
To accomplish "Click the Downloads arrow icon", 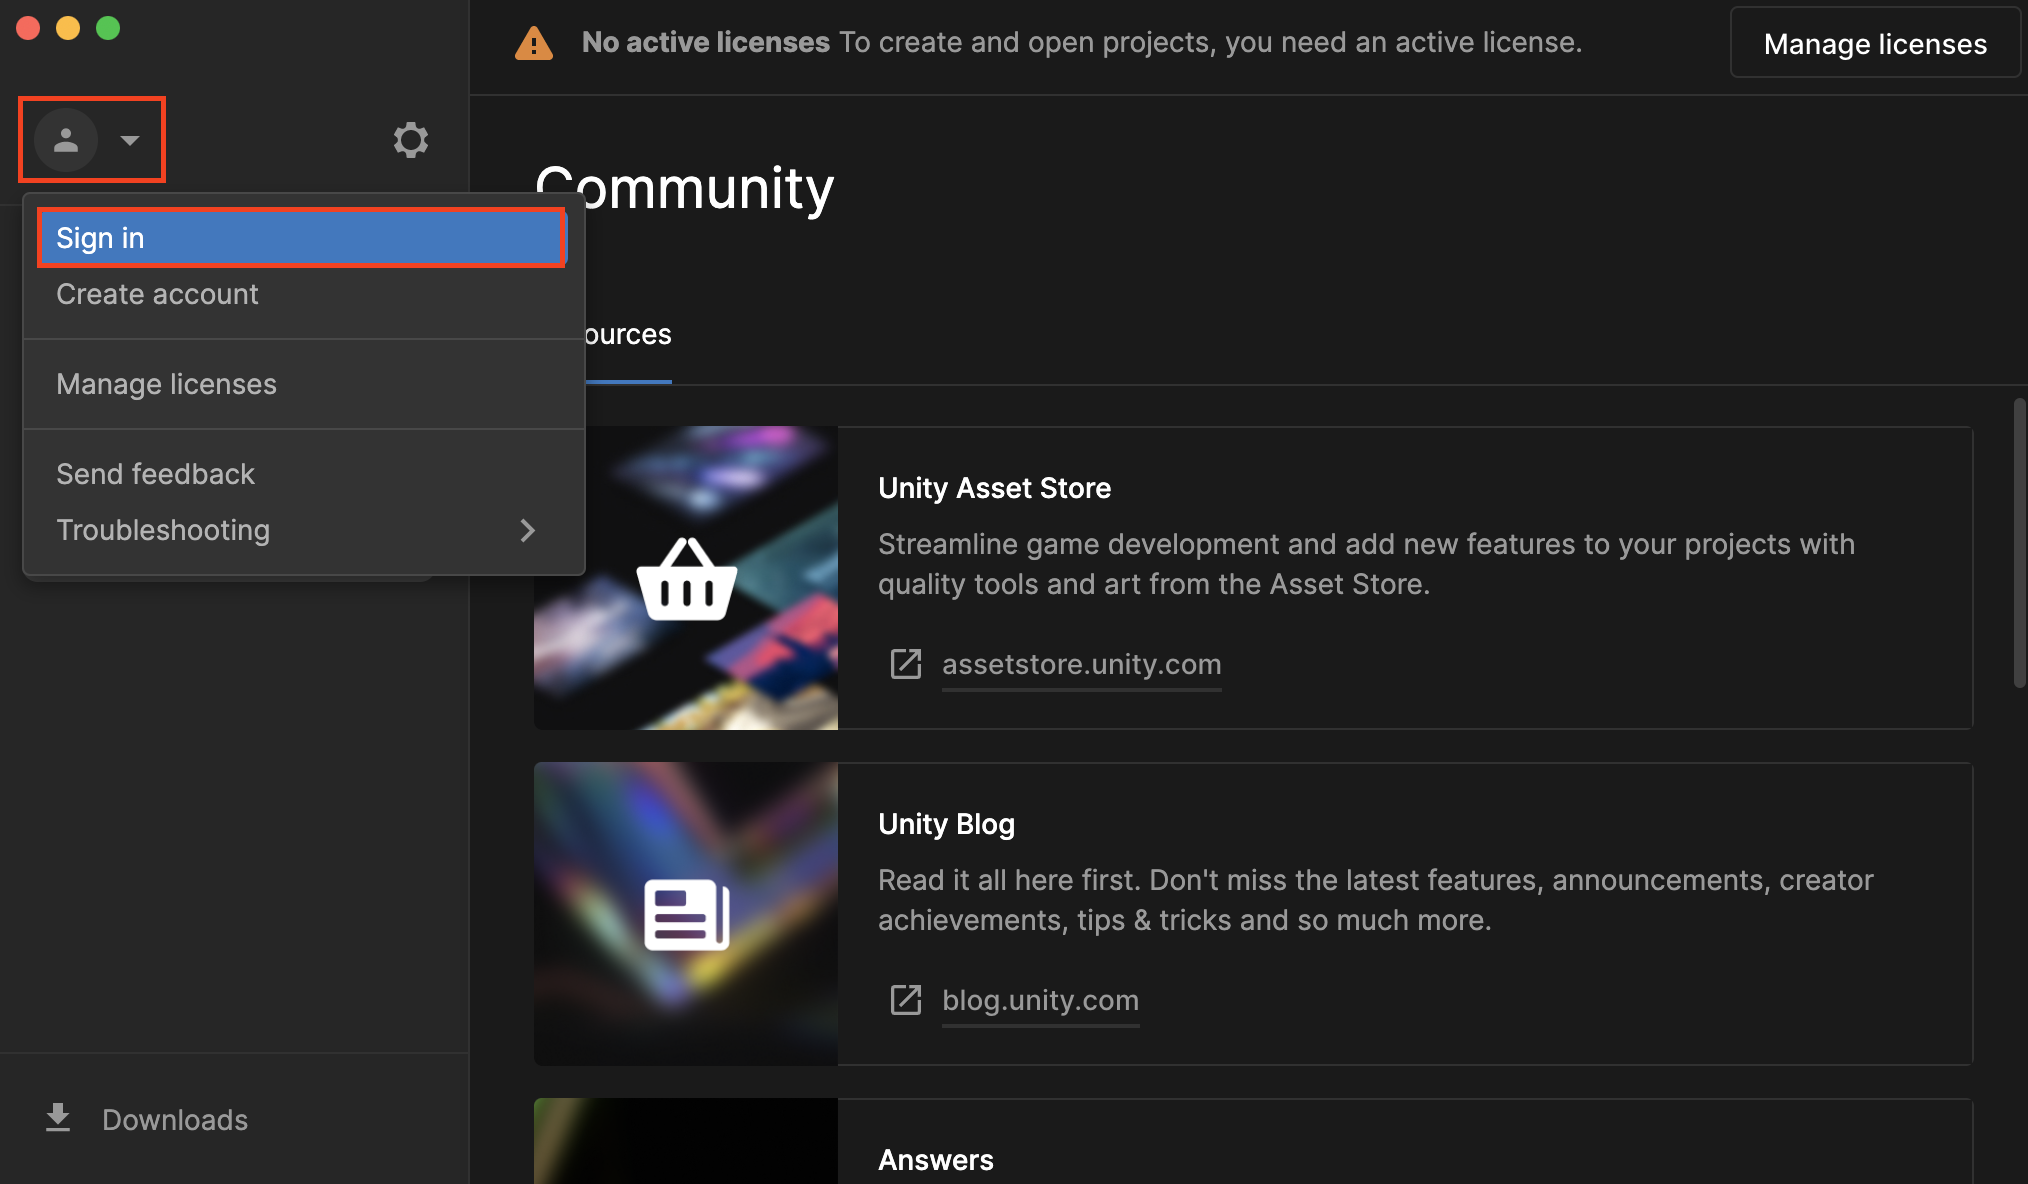I will point(58,1118).
